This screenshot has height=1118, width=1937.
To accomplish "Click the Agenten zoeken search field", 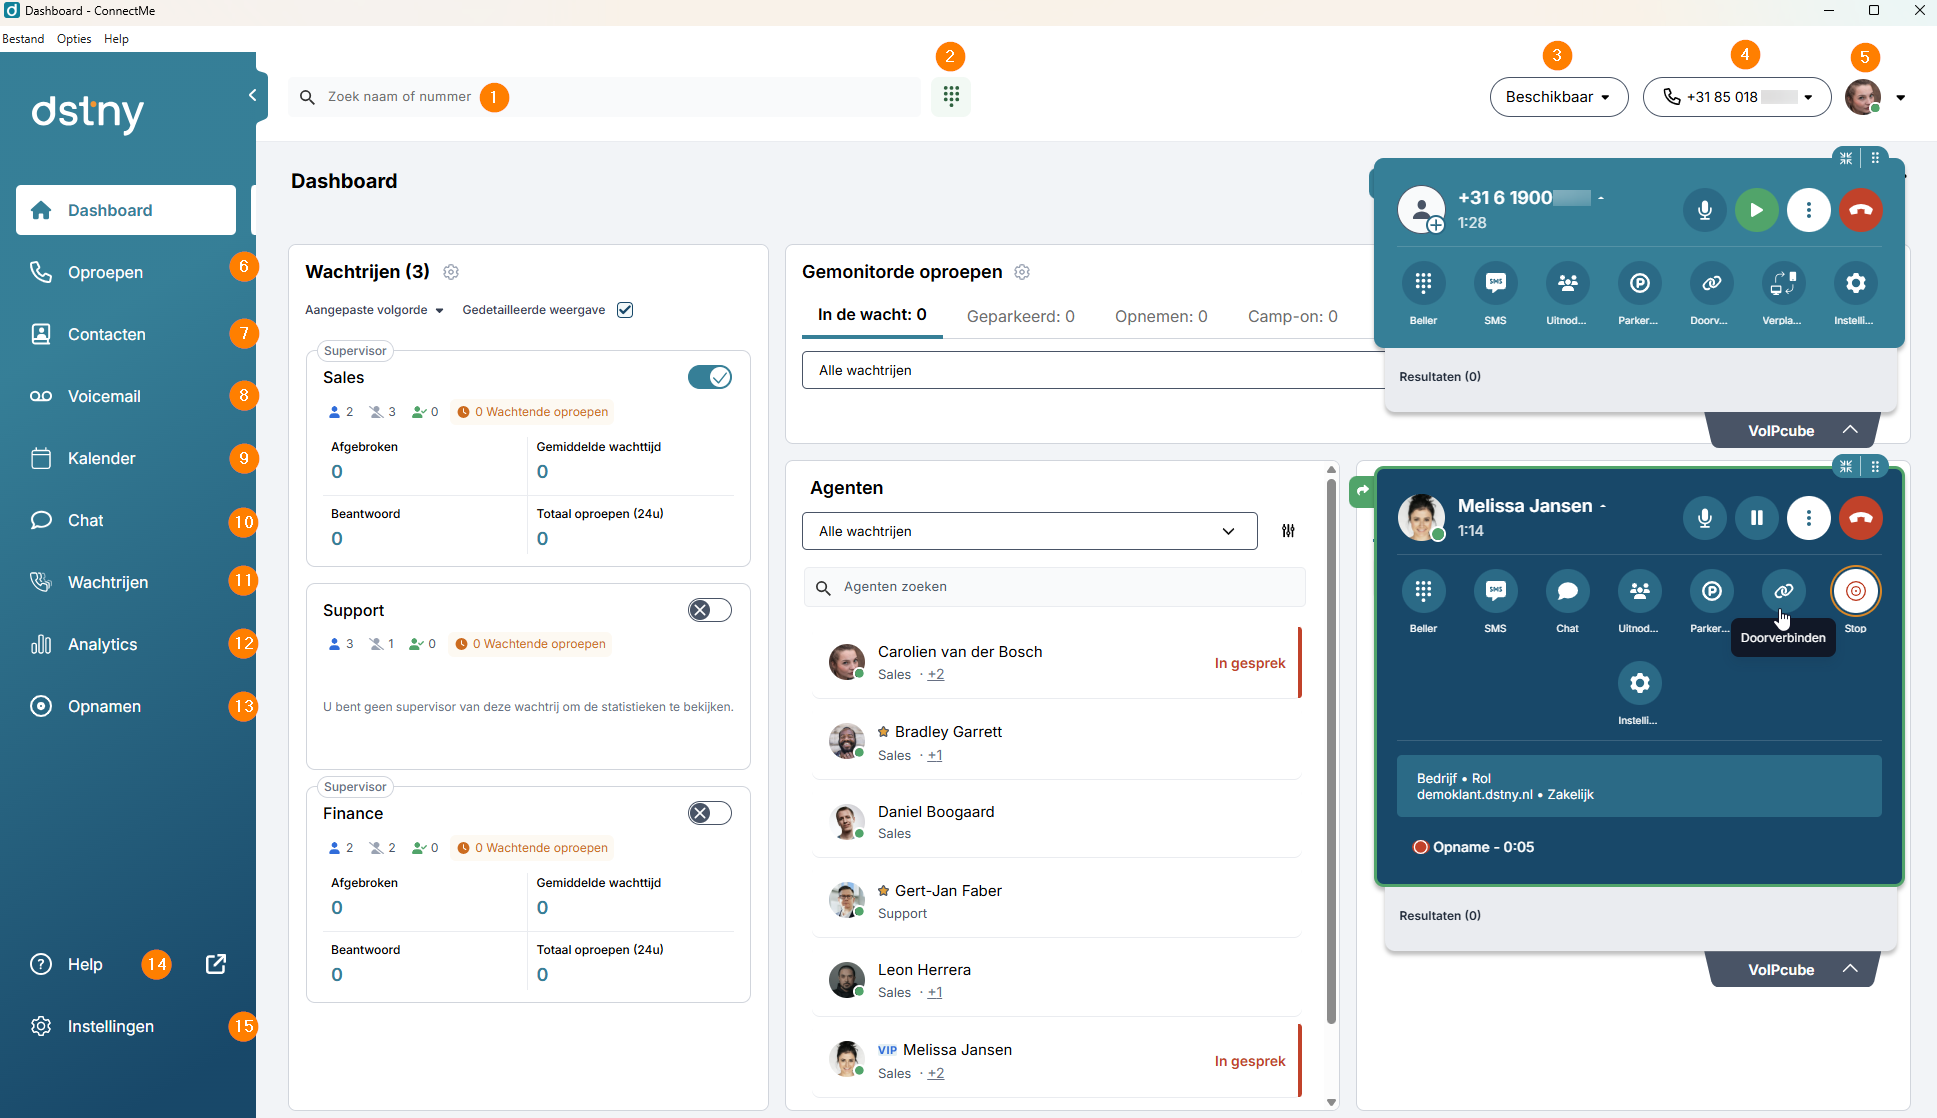I will 1054,587.
